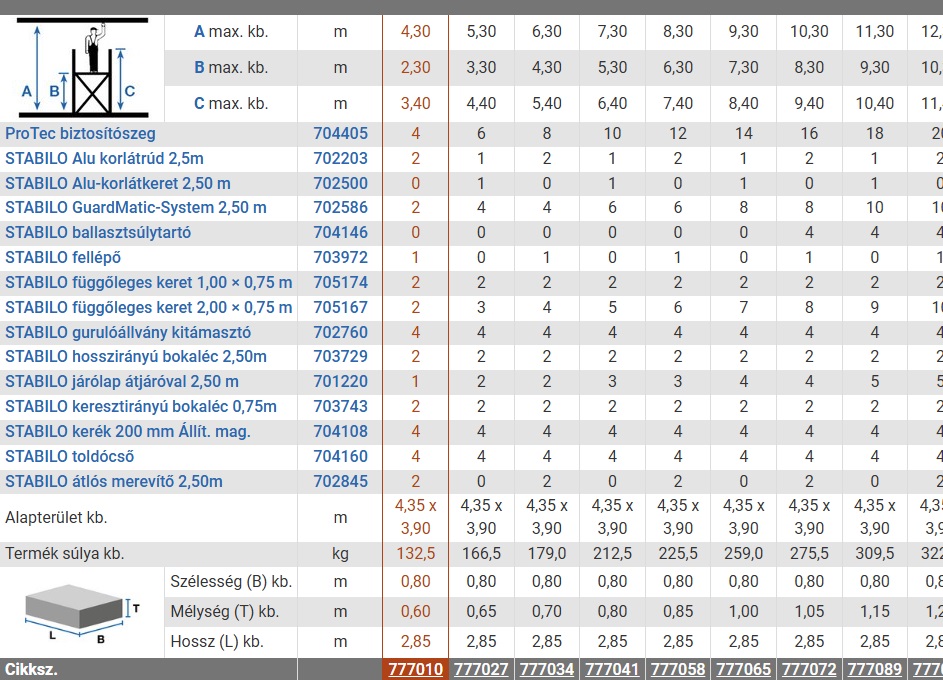The height and width of the screenshot is (680, 943).
Task: Click article number 704160
Action: point(340,456)
